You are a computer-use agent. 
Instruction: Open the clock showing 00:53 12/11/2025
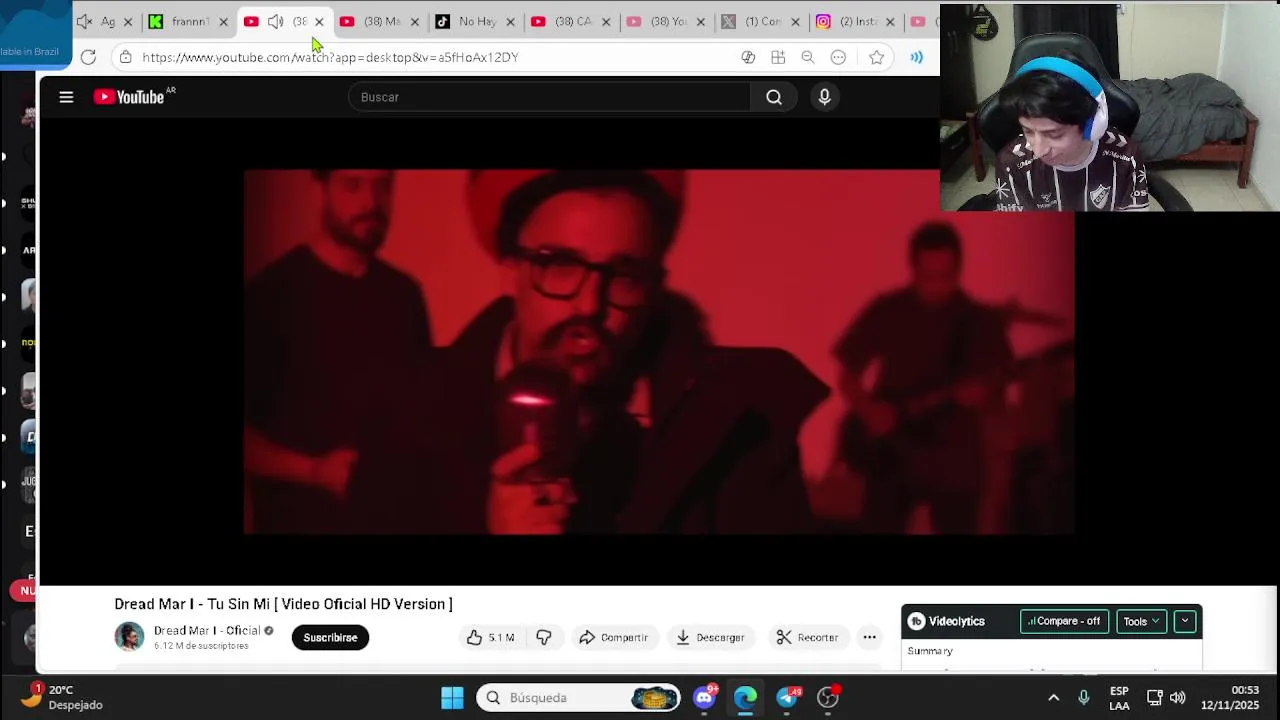click(x=1231, y=698)
